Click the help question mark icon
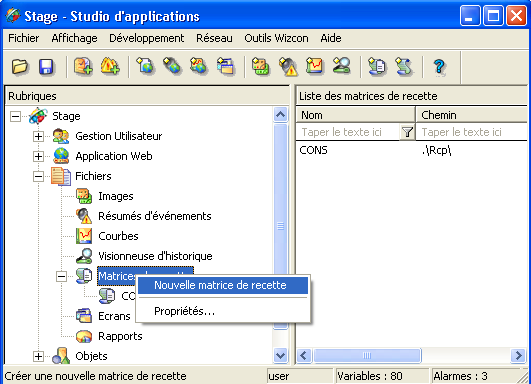The height and width of the screenshot is (384, 531). point(439,66)
